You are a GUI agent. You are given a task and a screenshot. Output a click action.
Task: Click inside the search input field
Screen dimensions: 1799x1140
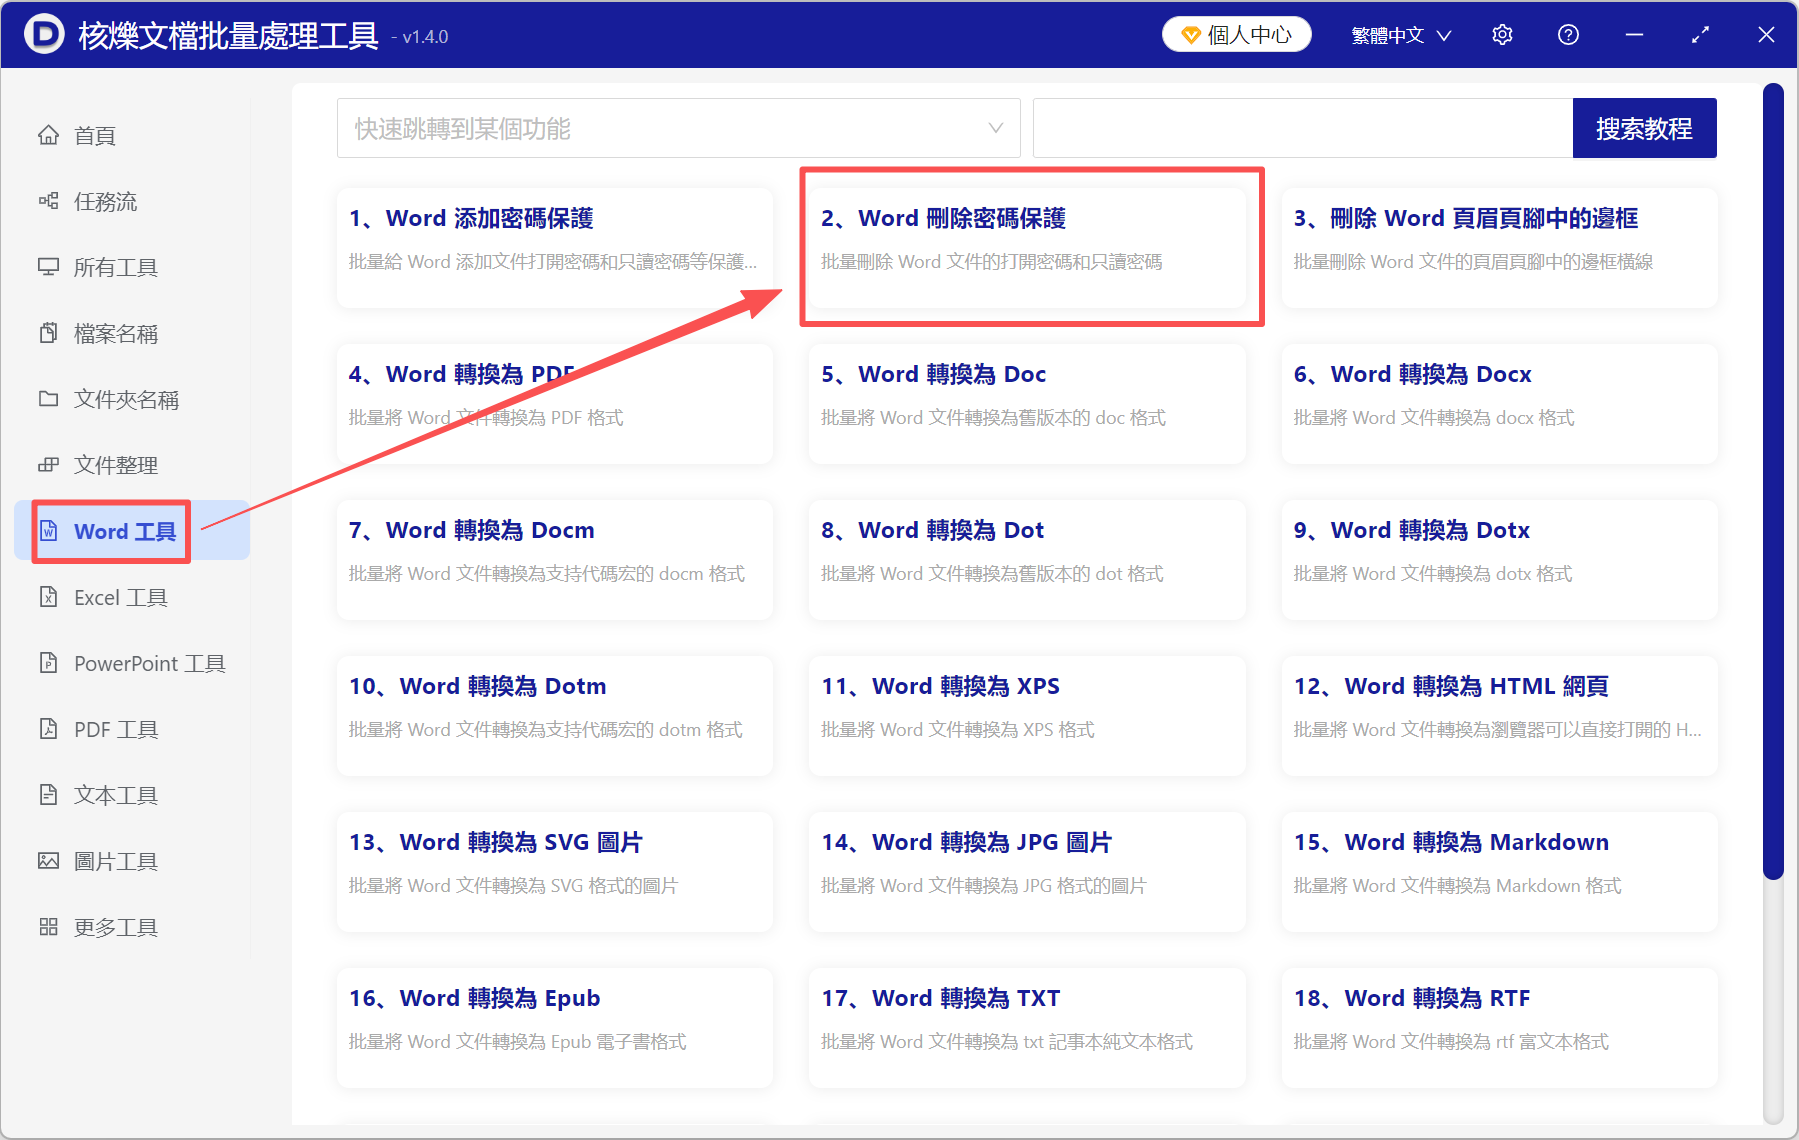coord(1300,128)
